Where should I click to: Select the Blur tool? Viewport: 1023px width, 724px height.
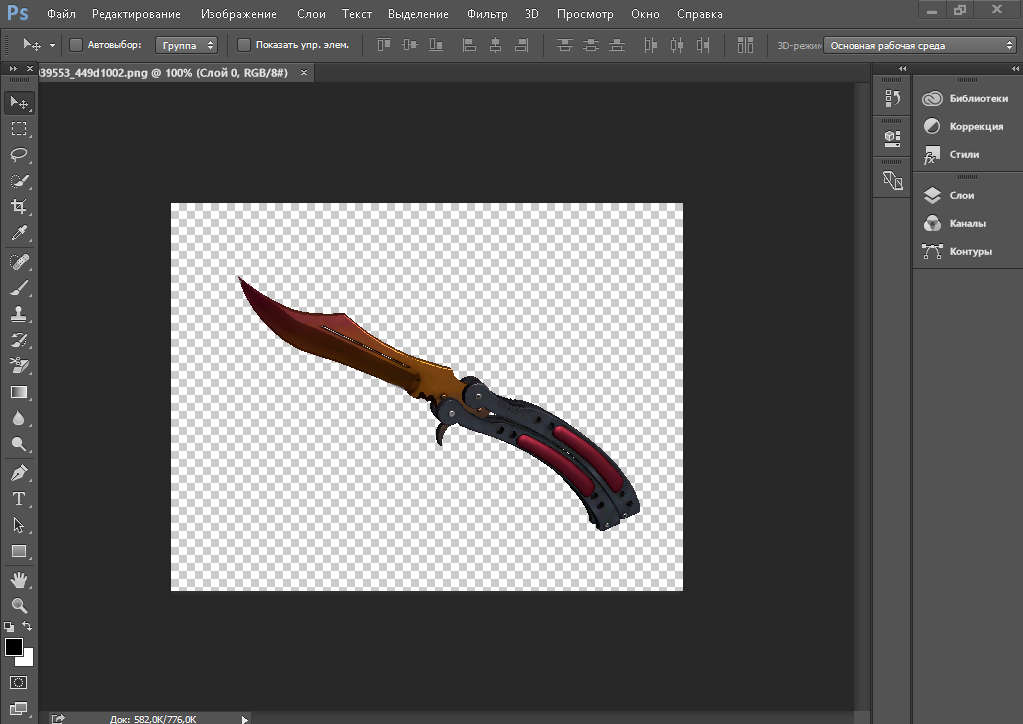click(19, 418)
